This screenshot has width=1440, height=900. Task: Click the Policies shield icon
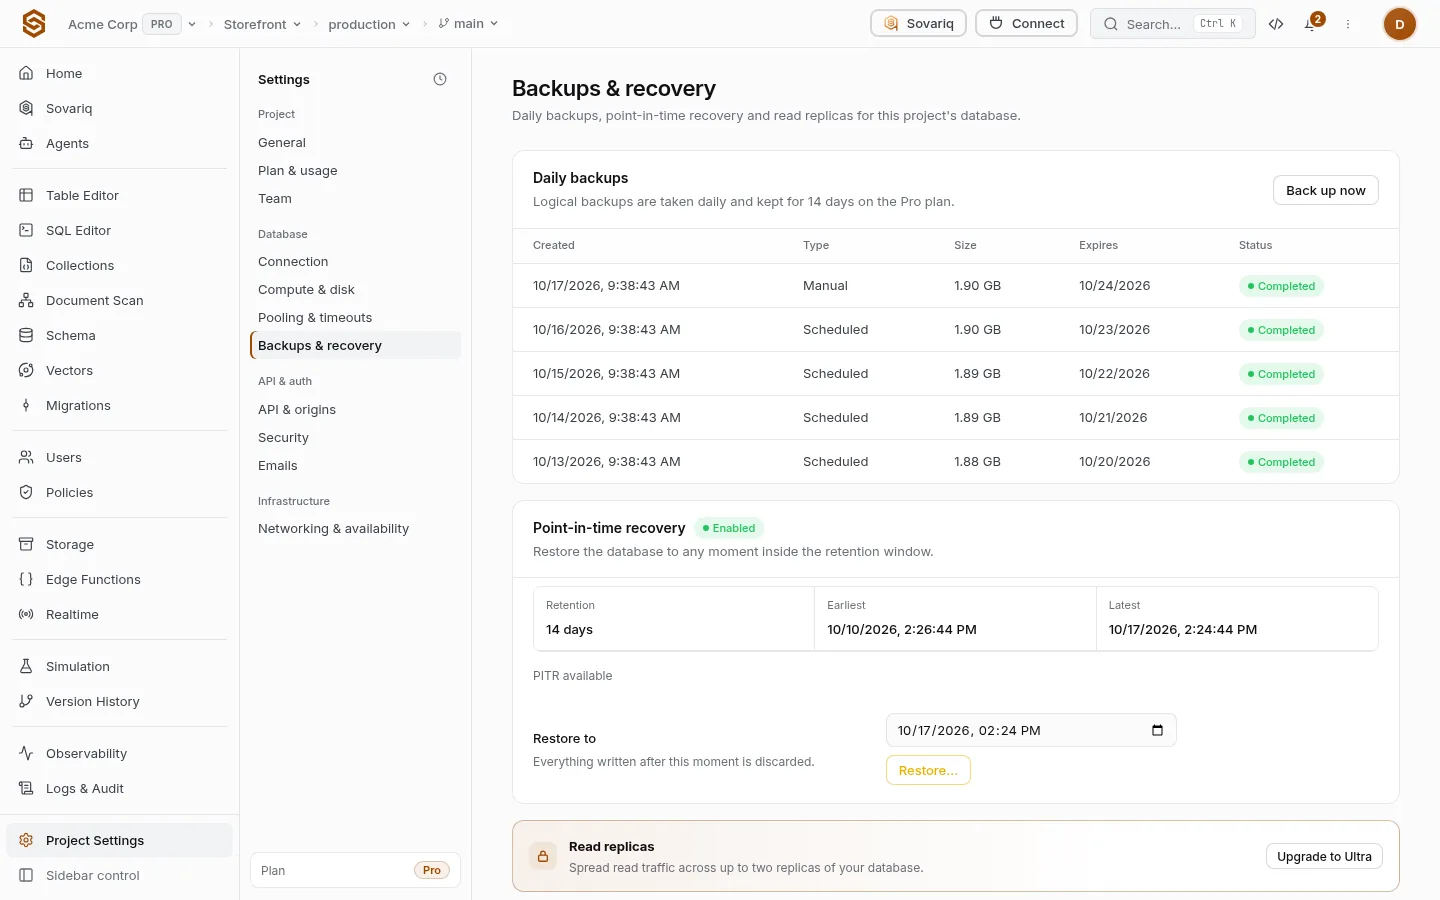(x=26, y=492)
